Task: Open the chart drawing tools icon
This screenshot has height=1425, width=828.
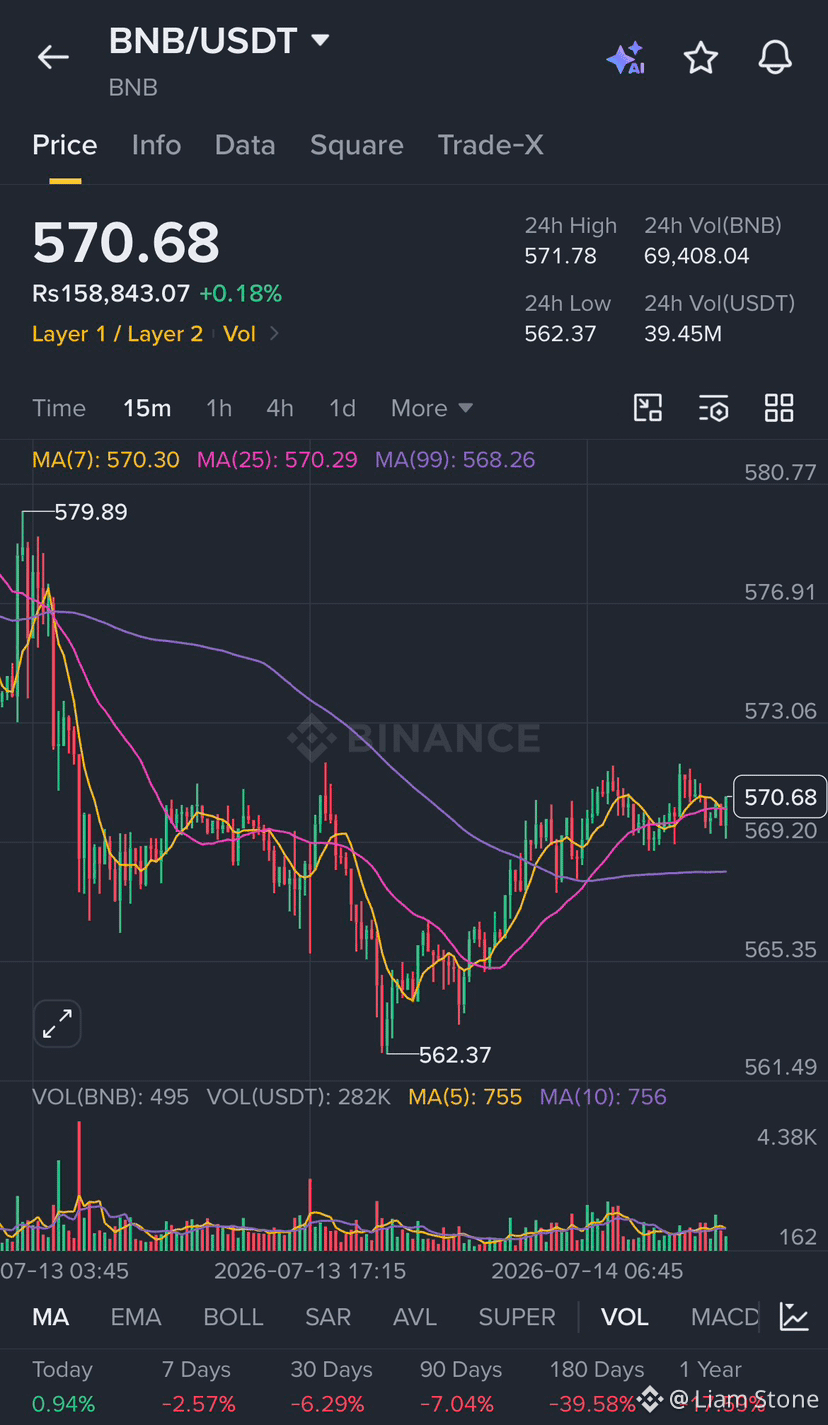Action: click(648, 408)
